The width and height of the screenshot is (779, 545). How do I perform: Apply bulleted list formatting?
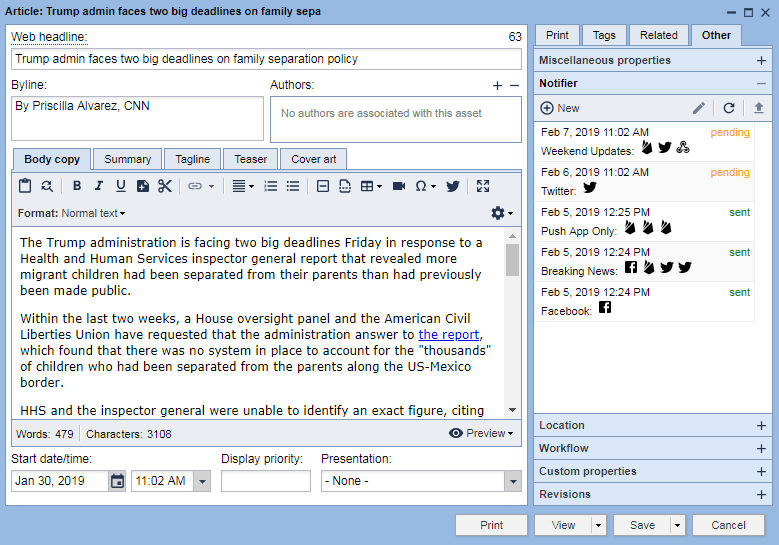[293, 186]
